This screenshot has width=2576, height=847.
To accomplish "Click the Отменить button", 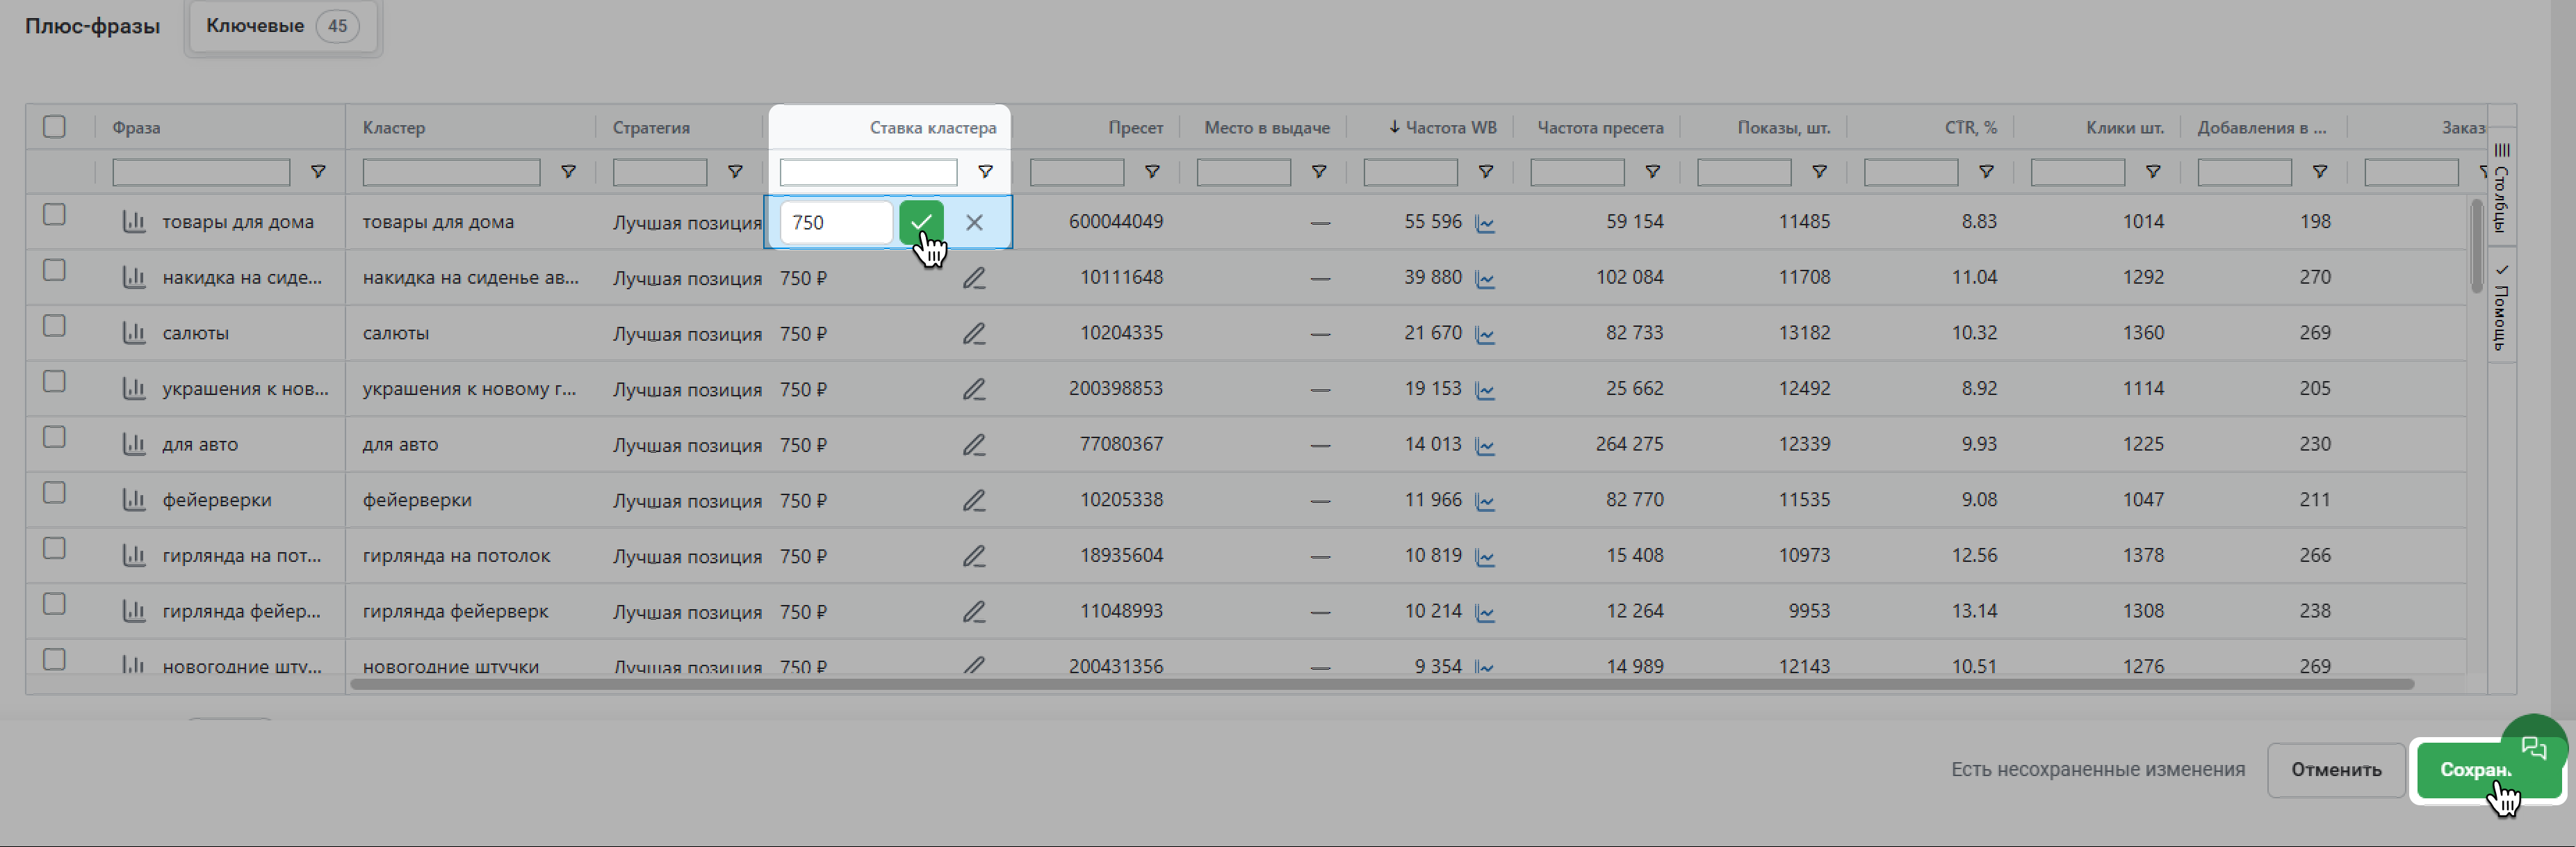I will (2335, 769).
